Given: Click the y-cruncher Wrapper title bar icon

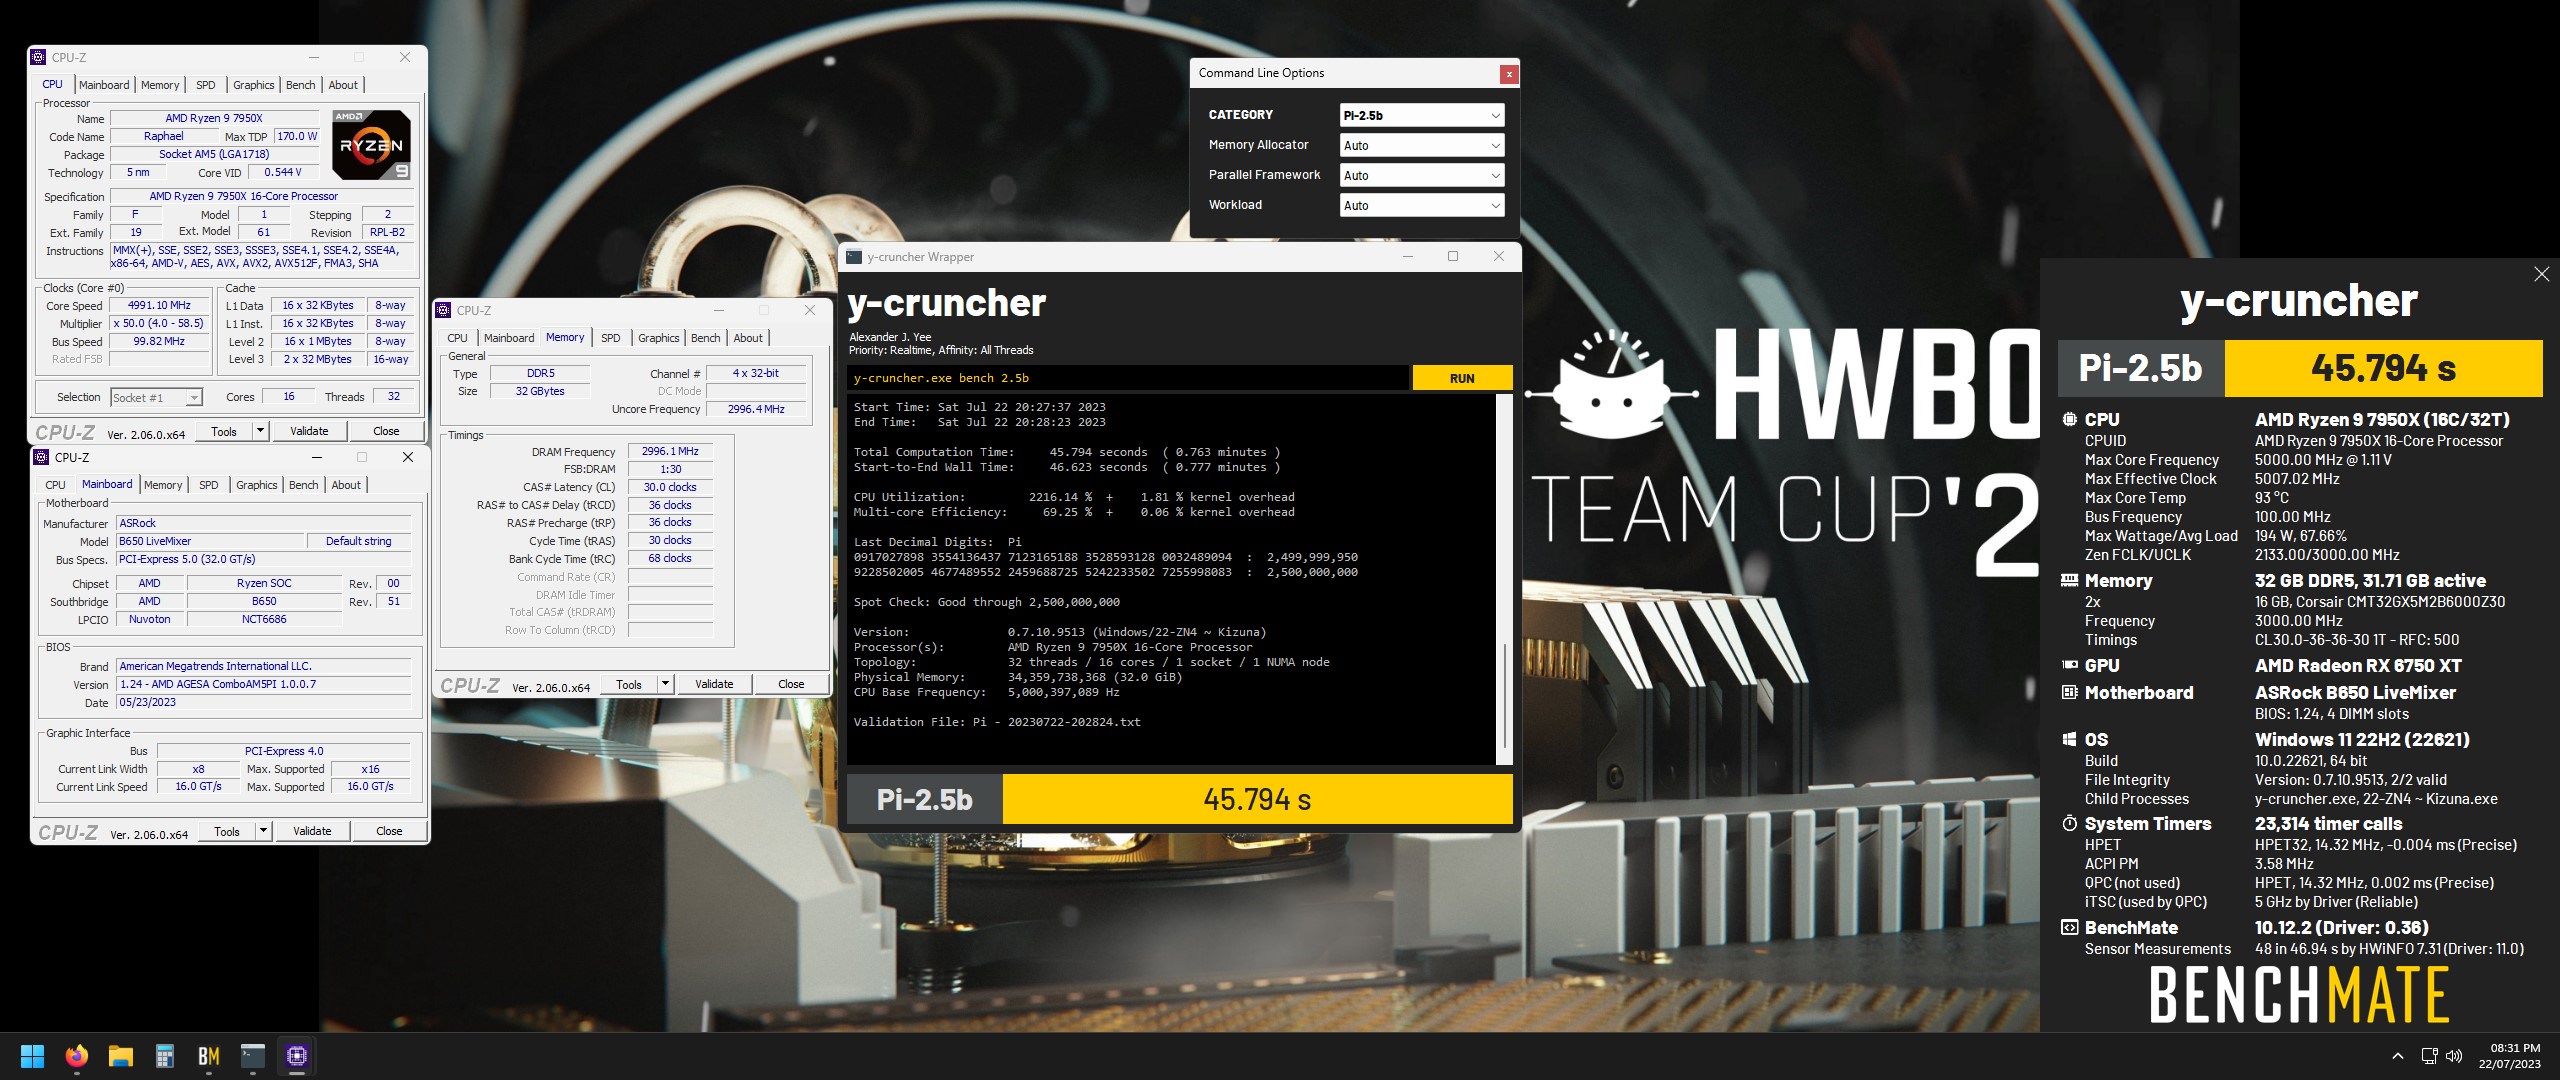Looking at the screenshot, I should pos(854,257).
